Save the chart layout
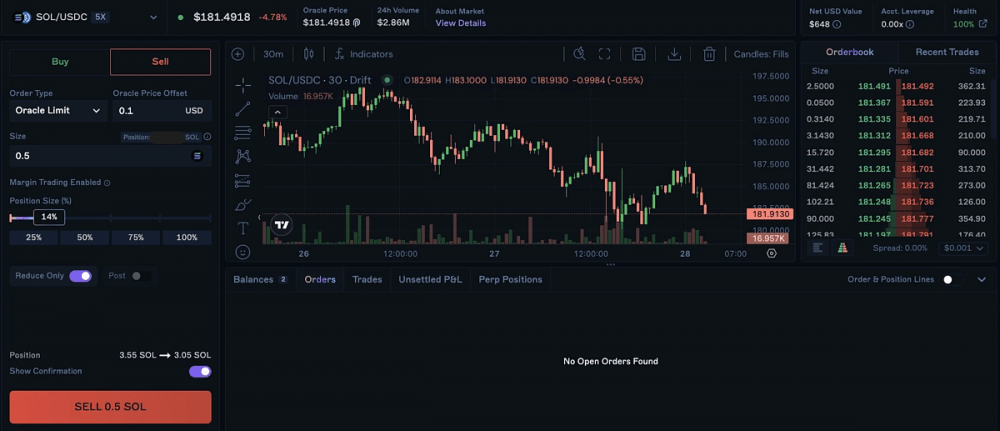This screenshot has width=1000, height=431. point(638,54)
